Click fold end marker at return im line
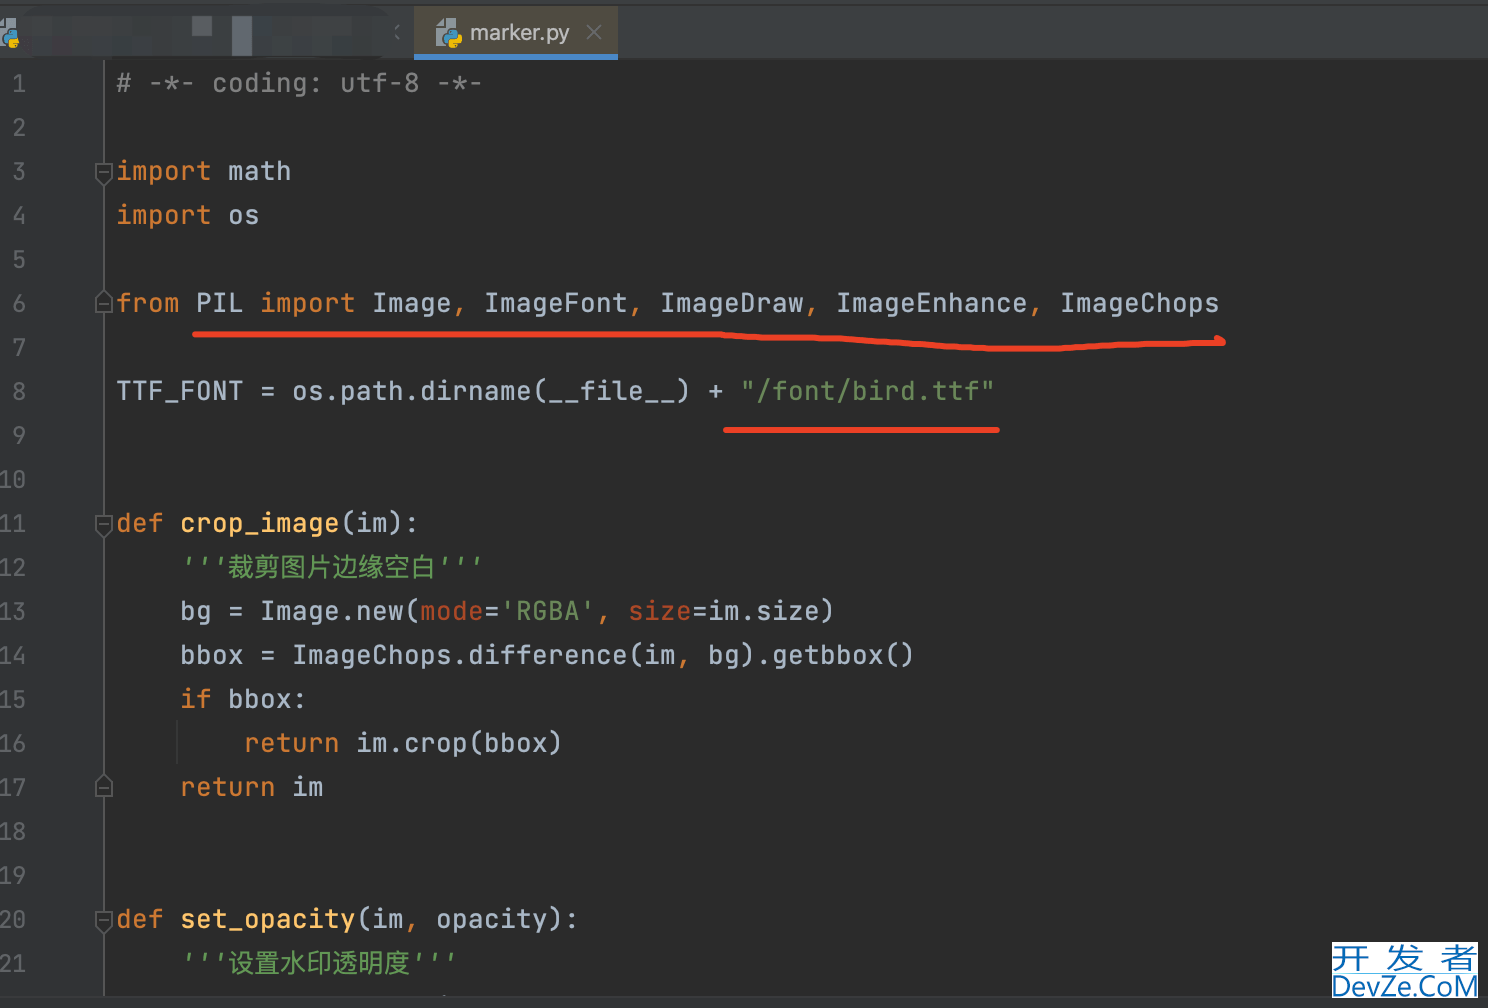This screenshot has height=1008, width=1488. pyautogui.click(x=103, y=787)
